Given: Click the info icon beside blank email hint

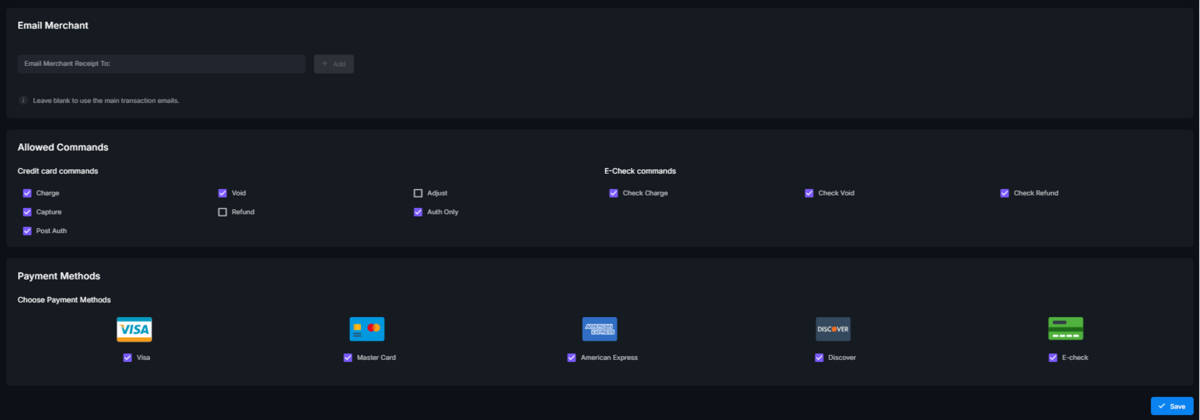Looking at the screenshot, I should (23, 100).
